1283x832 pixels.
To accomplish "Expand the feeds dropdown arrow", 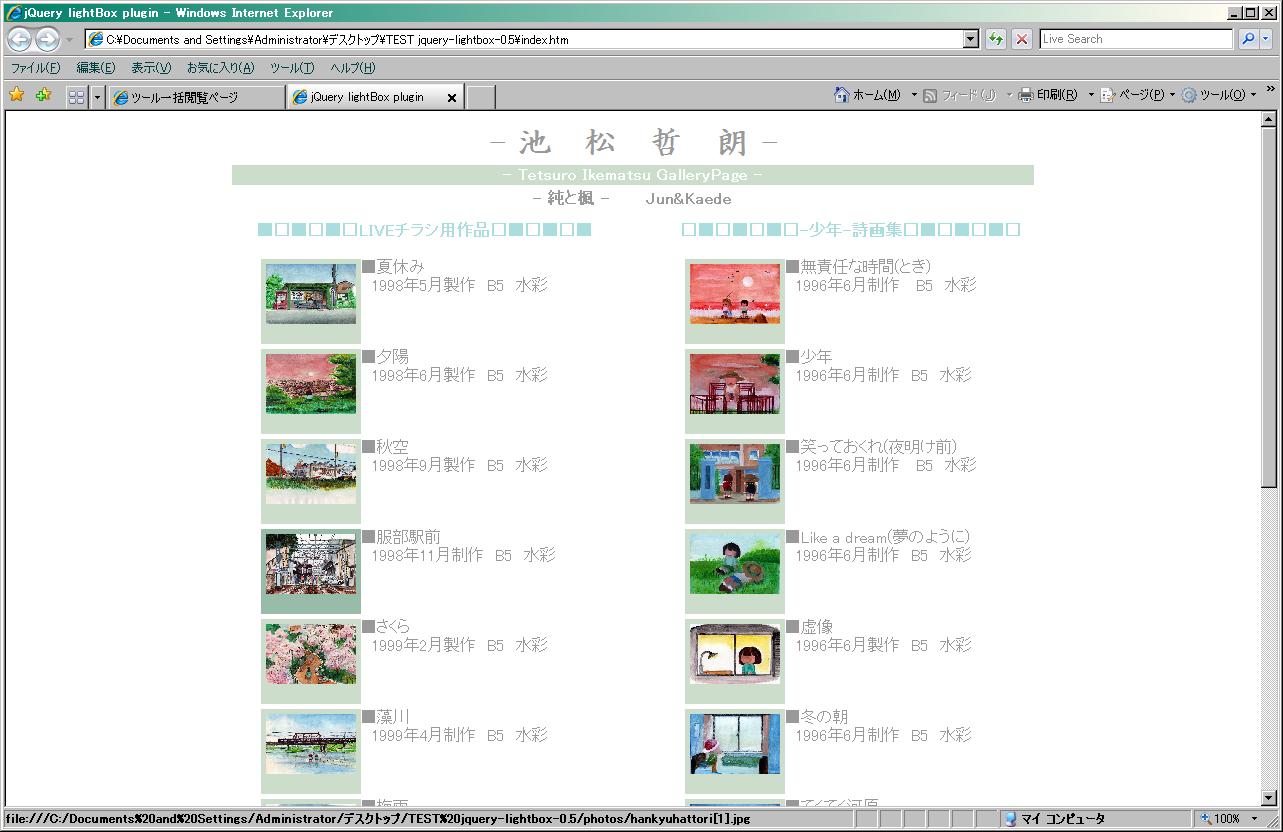I will [1009, 95].
